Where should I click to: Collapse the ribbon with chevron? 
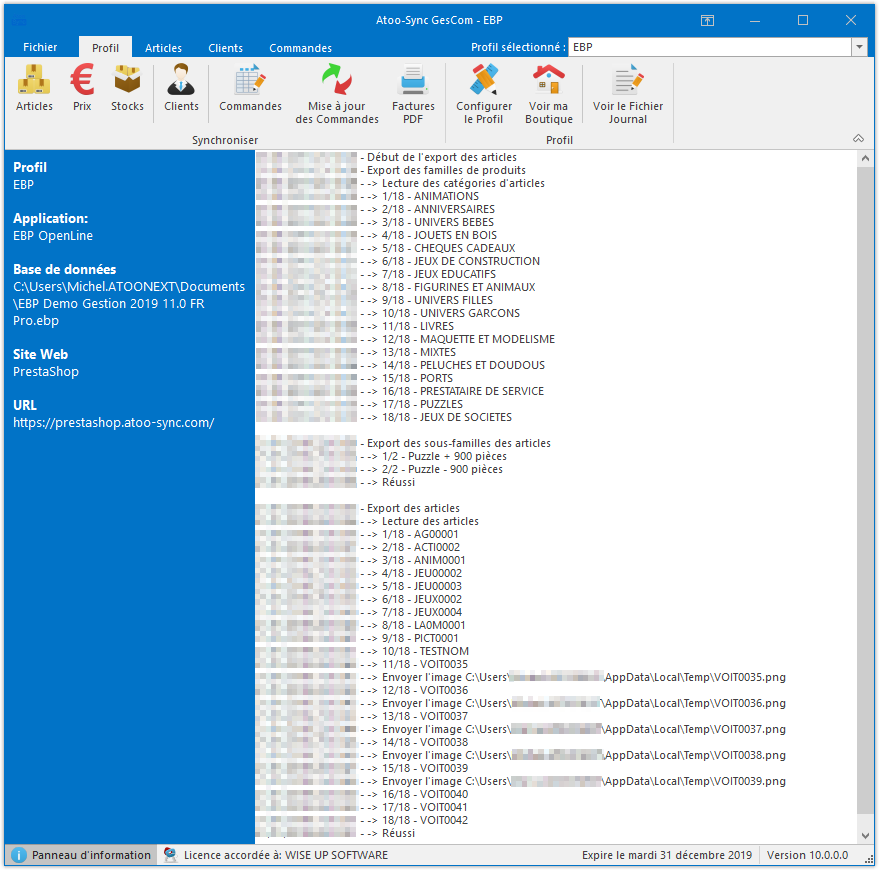pyautogui.click(x=858, y=138)
